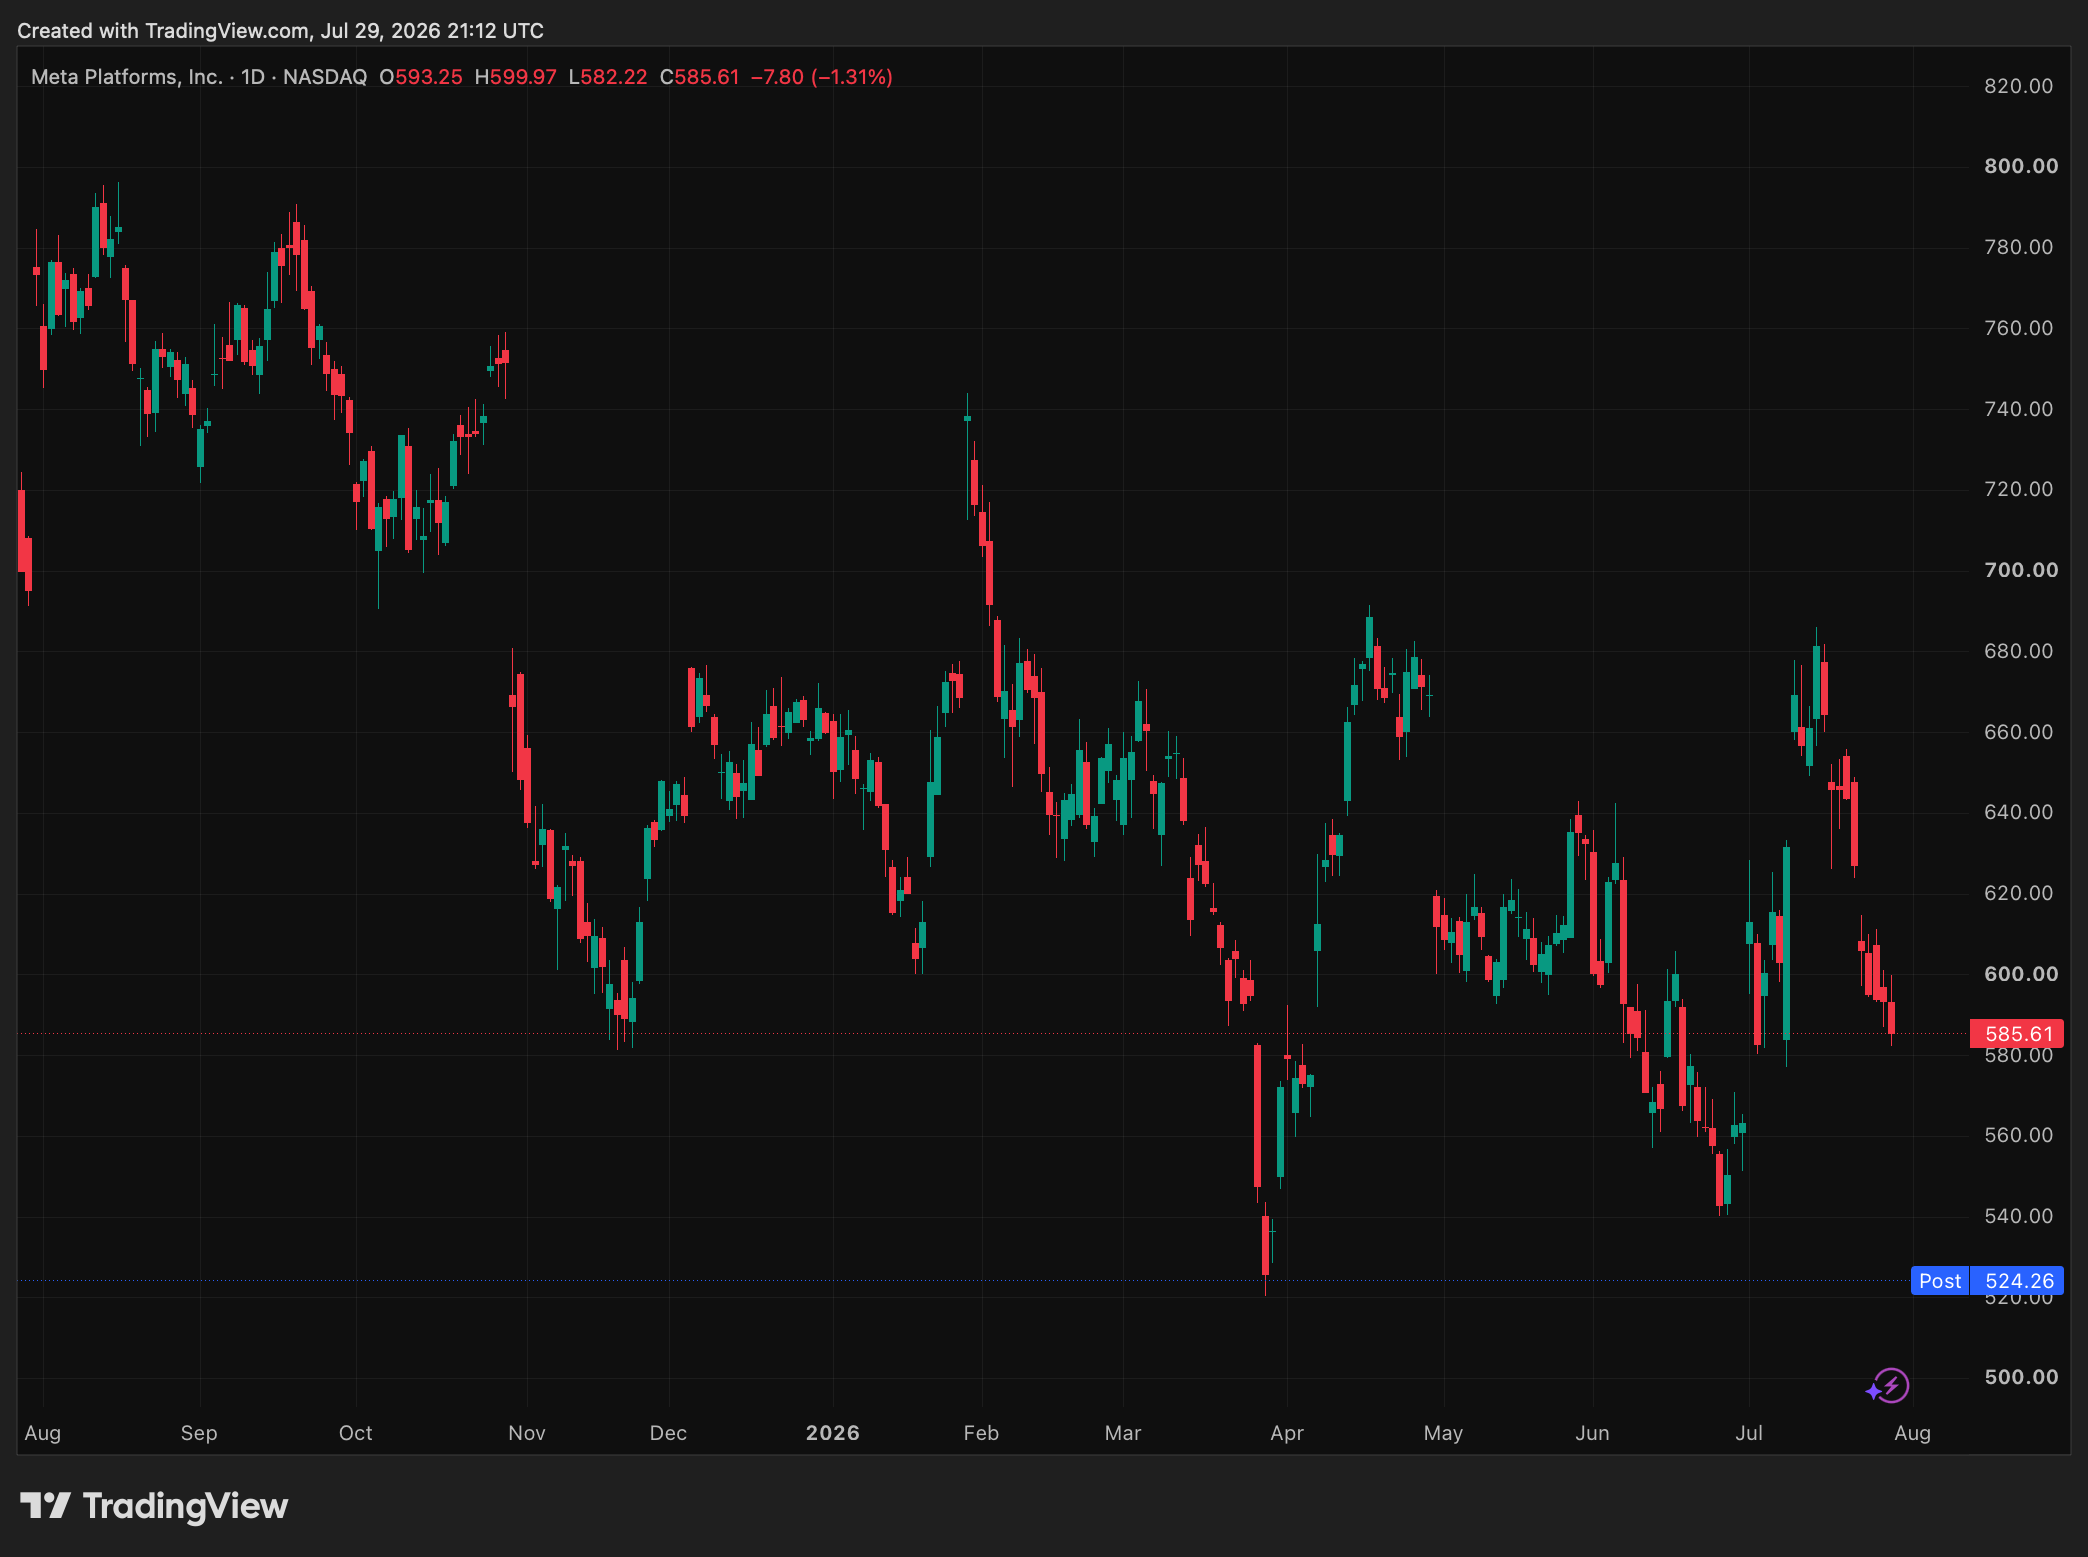Click the TradingView logo icon
2088x1557 pixels.
tap(45, 1505)
